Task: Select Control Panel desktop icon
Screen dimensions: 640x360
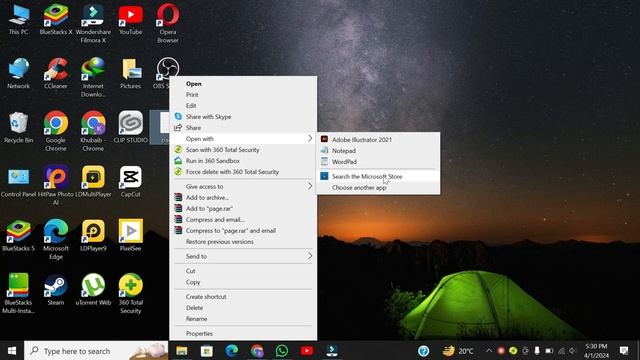Action: click(18, 182)
